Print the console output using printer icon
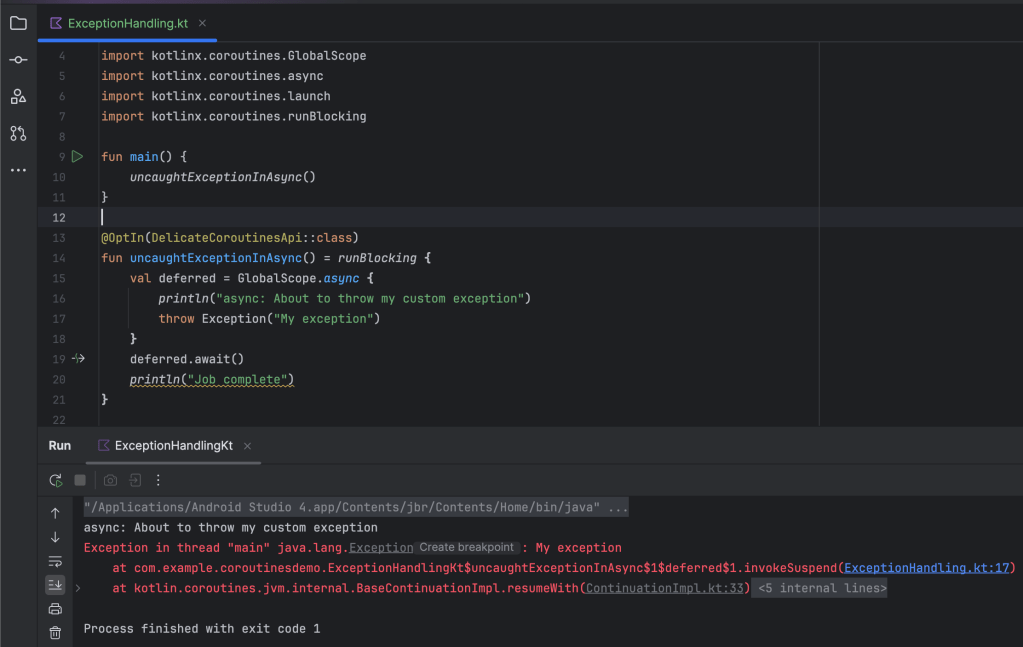The height and width of the screenshot is (647, 1023). tap(55, 608)
